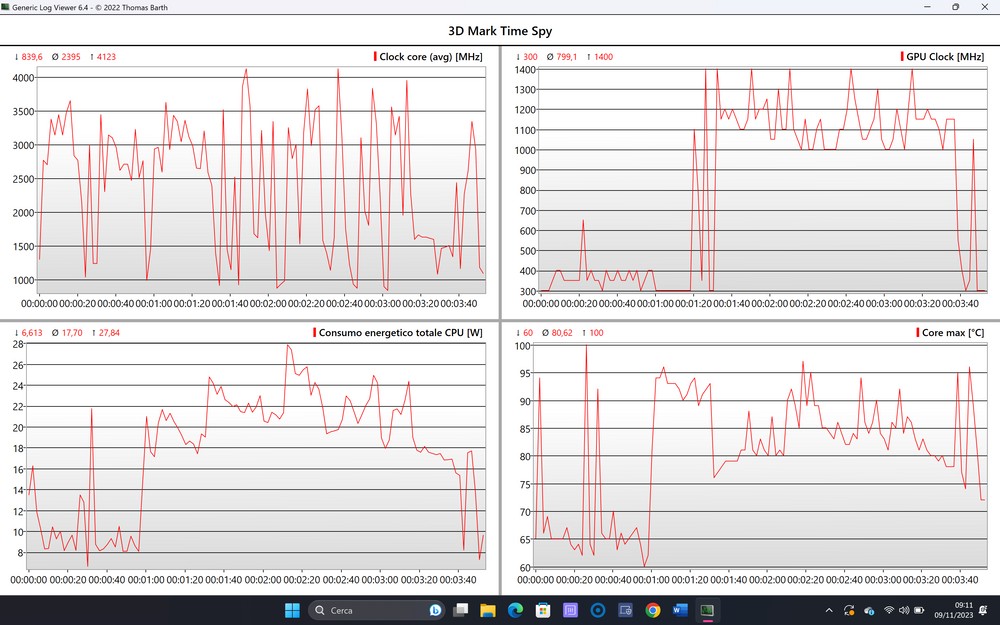
Task: Open Task View on the taskbar
Action: pyautogui.click(x=460, y=610)
